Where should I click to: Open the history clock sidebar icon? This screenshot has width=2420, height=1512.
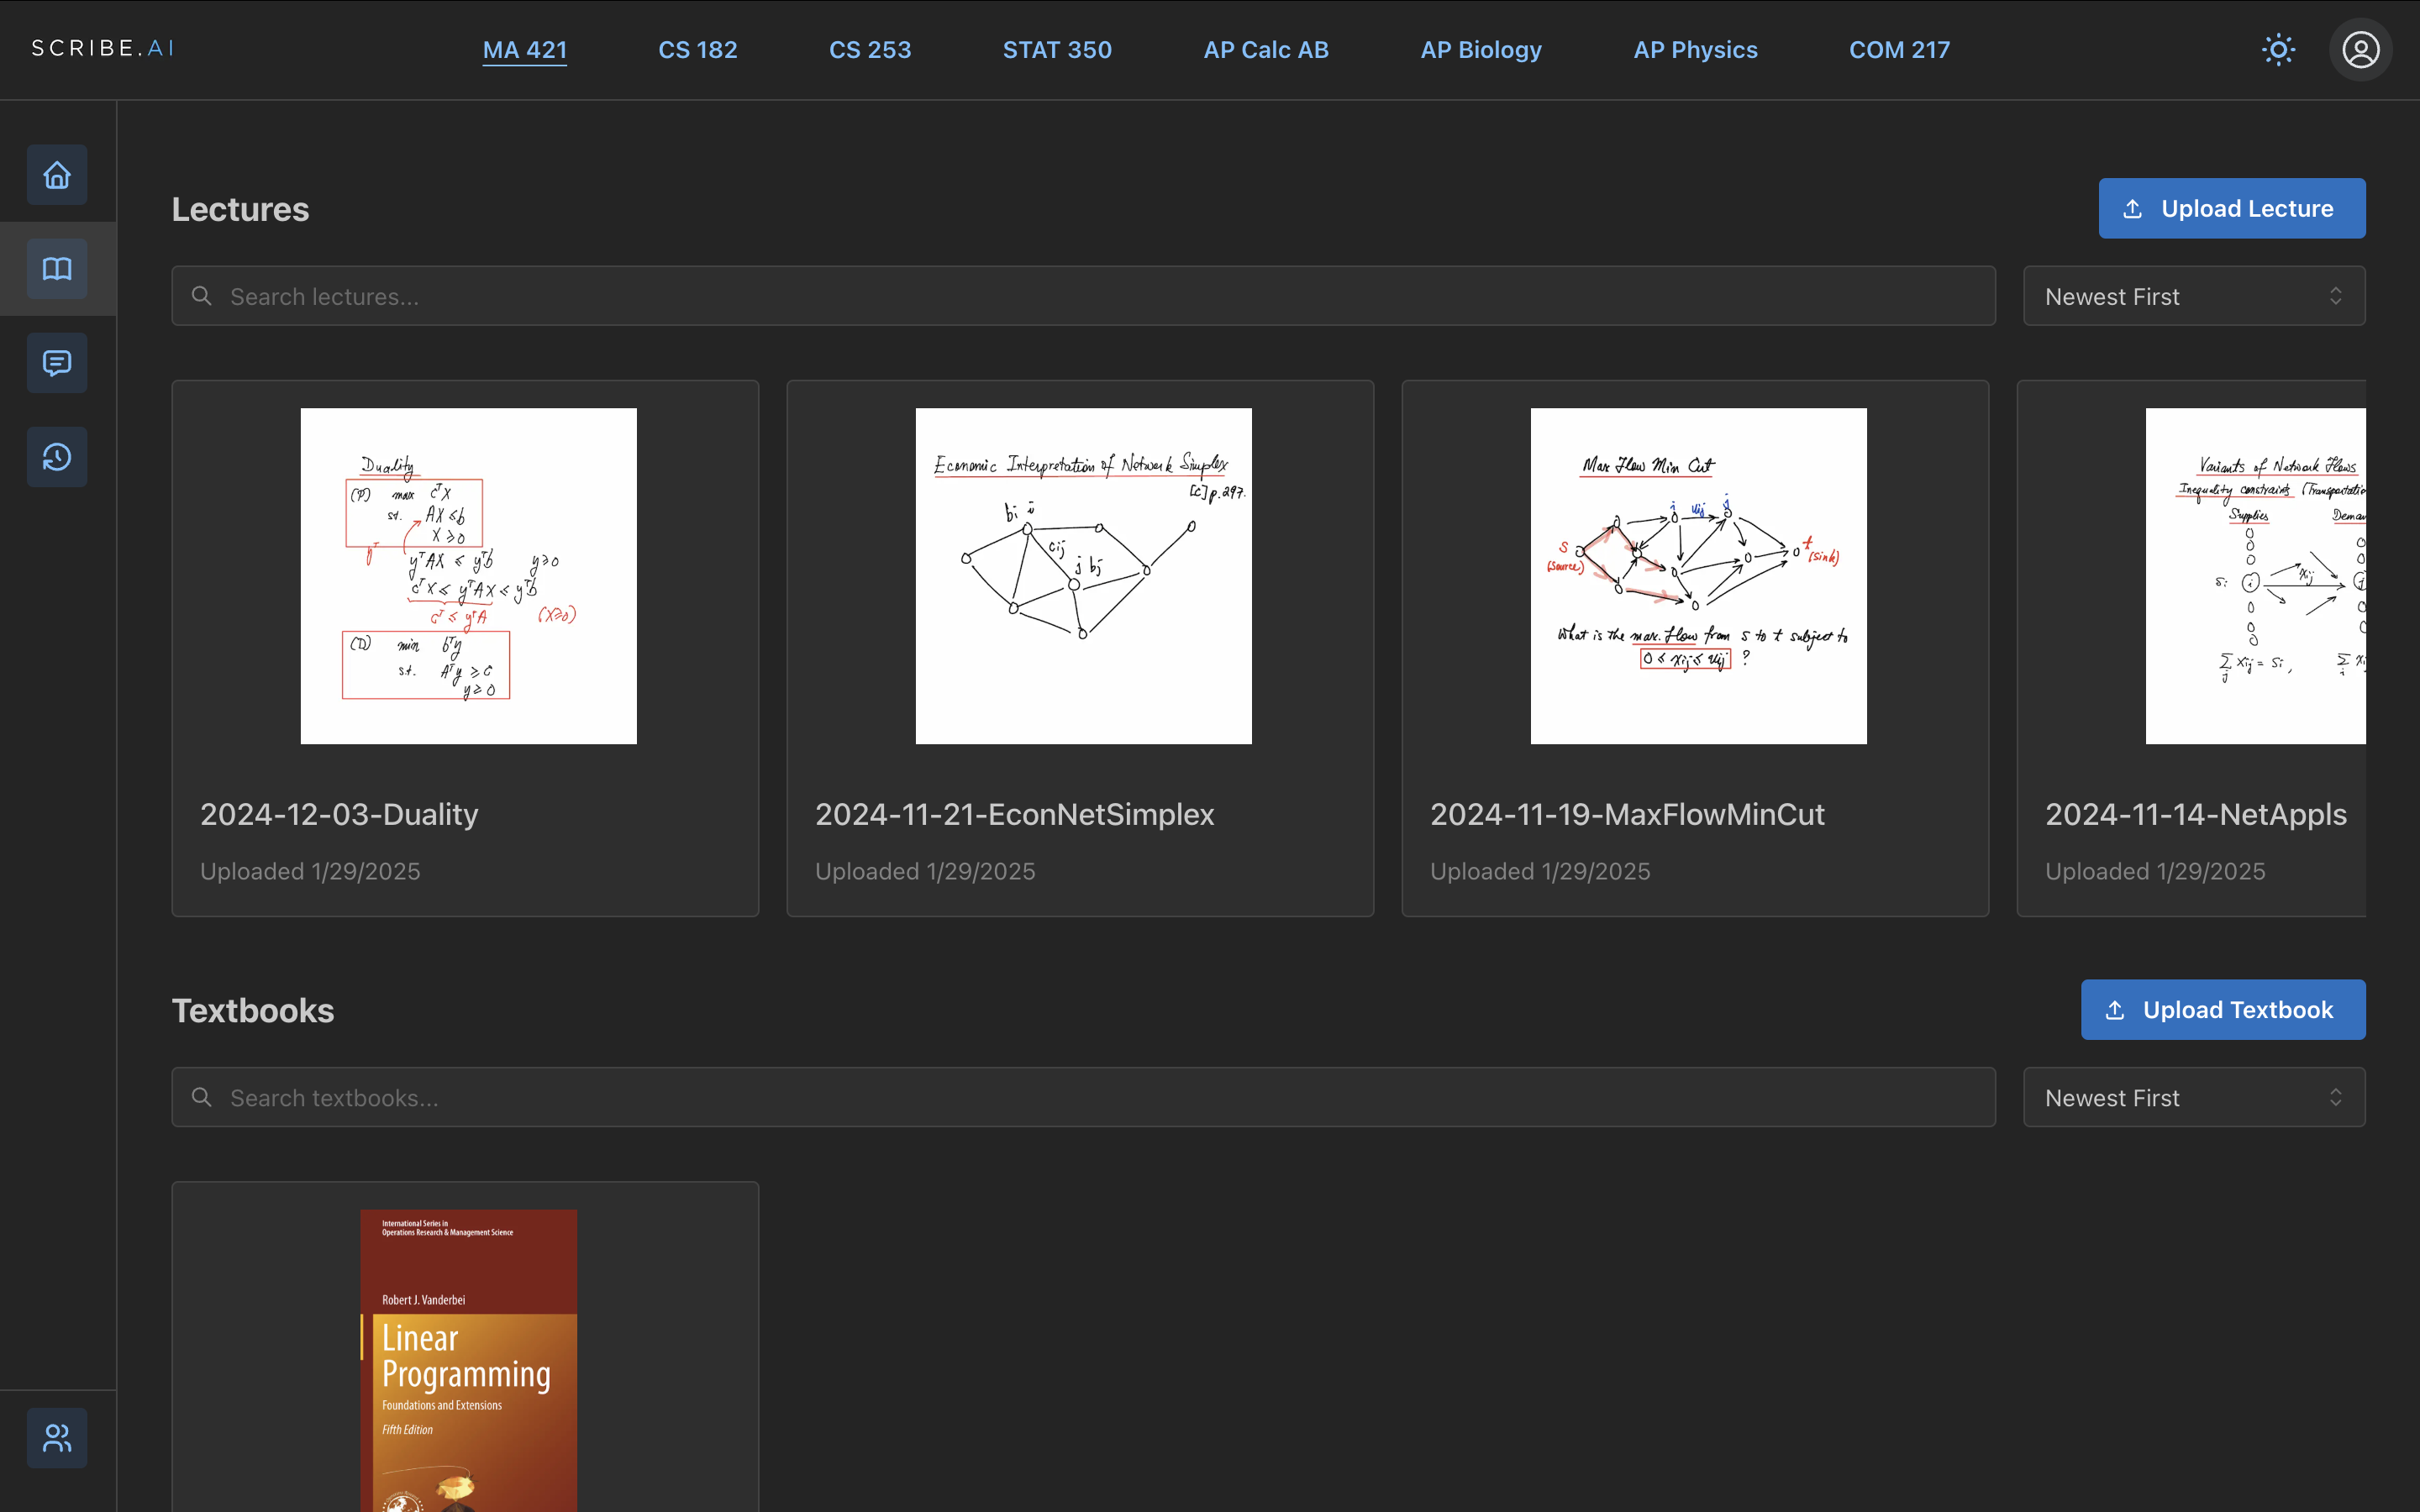57,457
